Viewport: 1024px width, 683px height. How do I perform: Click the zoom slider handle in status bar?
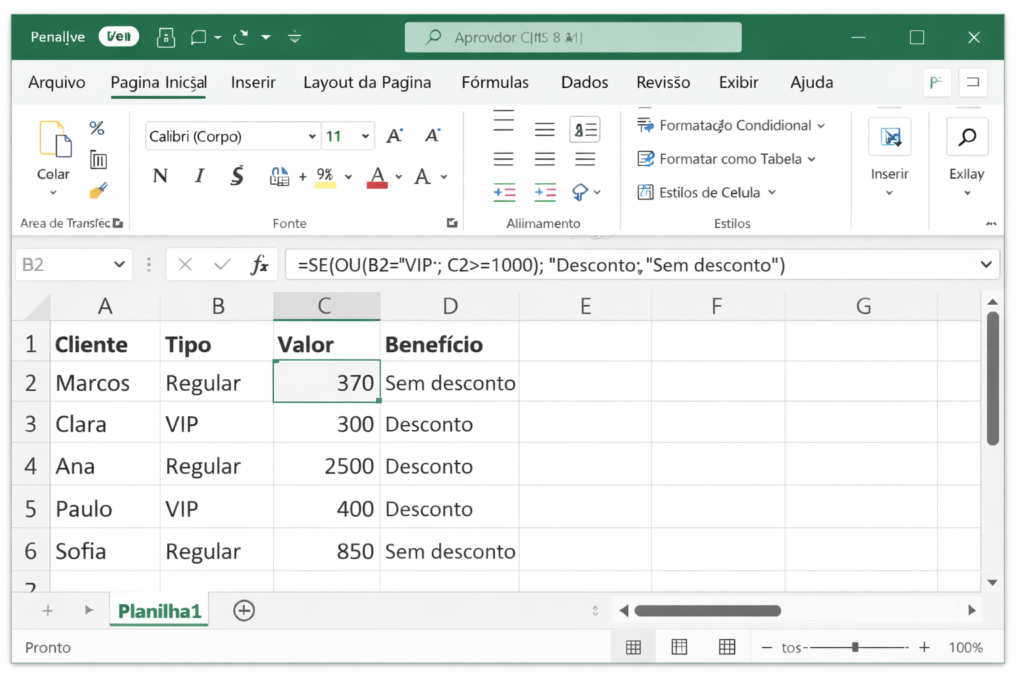click(x=855, y=647)
